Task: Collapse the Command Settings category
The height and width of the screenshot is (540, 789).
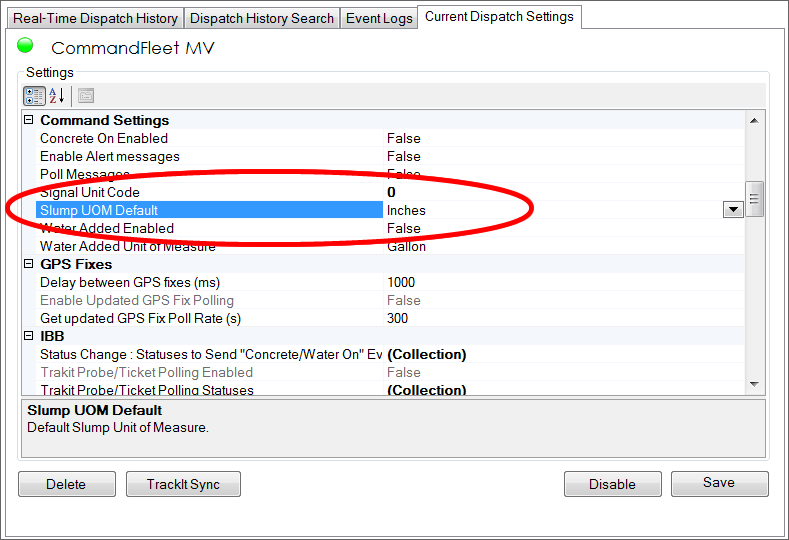Action: coord(29,120)
